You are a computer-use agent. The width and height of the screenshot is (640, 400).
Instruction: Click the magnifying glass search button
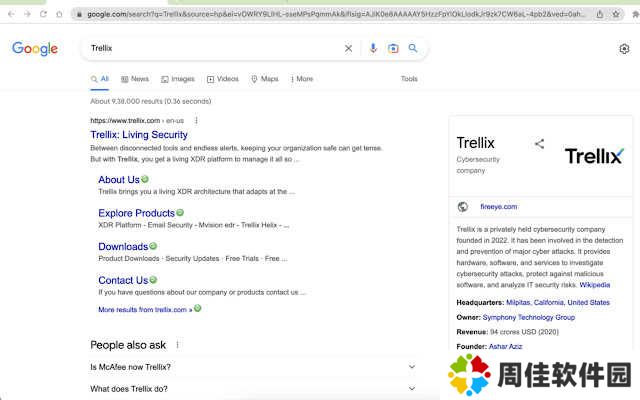pyautogui.click(x=413, y=48)
